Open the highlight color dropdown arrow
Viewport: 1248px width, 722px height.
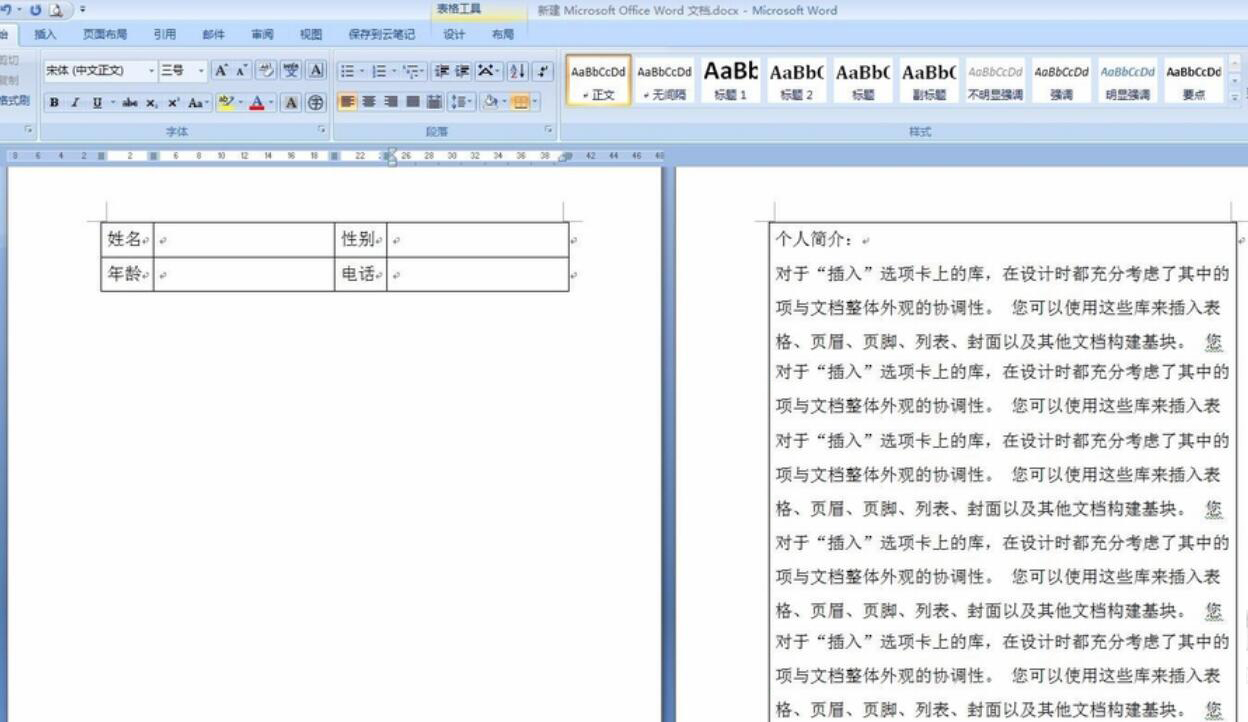coord(241,103)
